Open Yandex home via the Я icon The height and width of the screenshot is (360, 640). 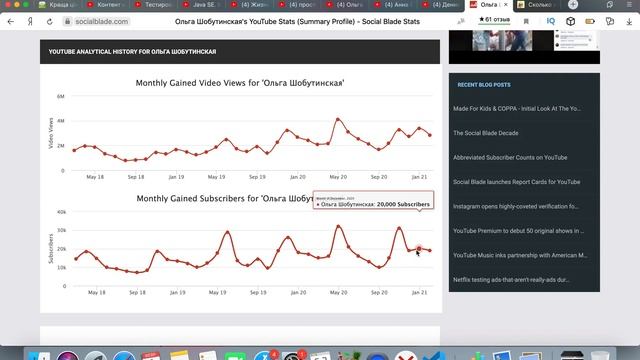30,22
